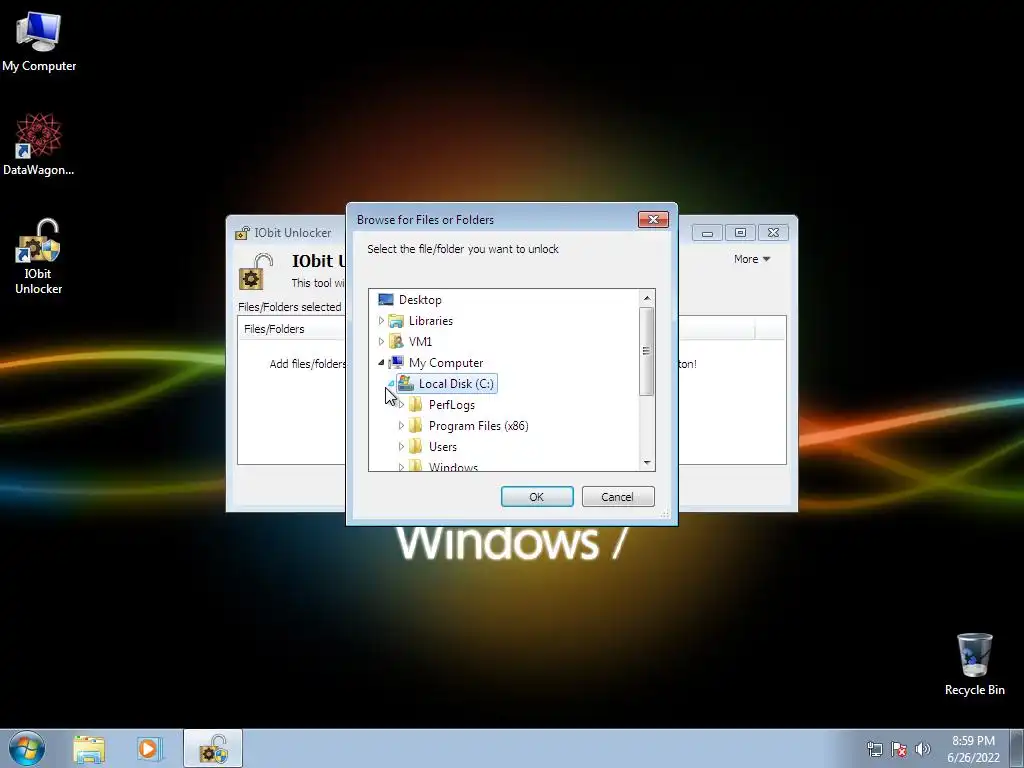Click the folder tree scrollbar thumb

647,351
